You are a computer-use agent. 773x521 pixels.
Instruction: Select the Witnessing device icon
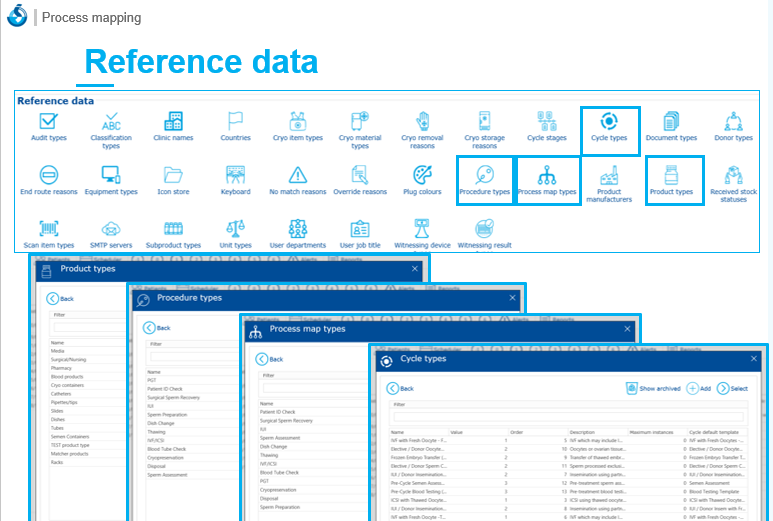422,229
